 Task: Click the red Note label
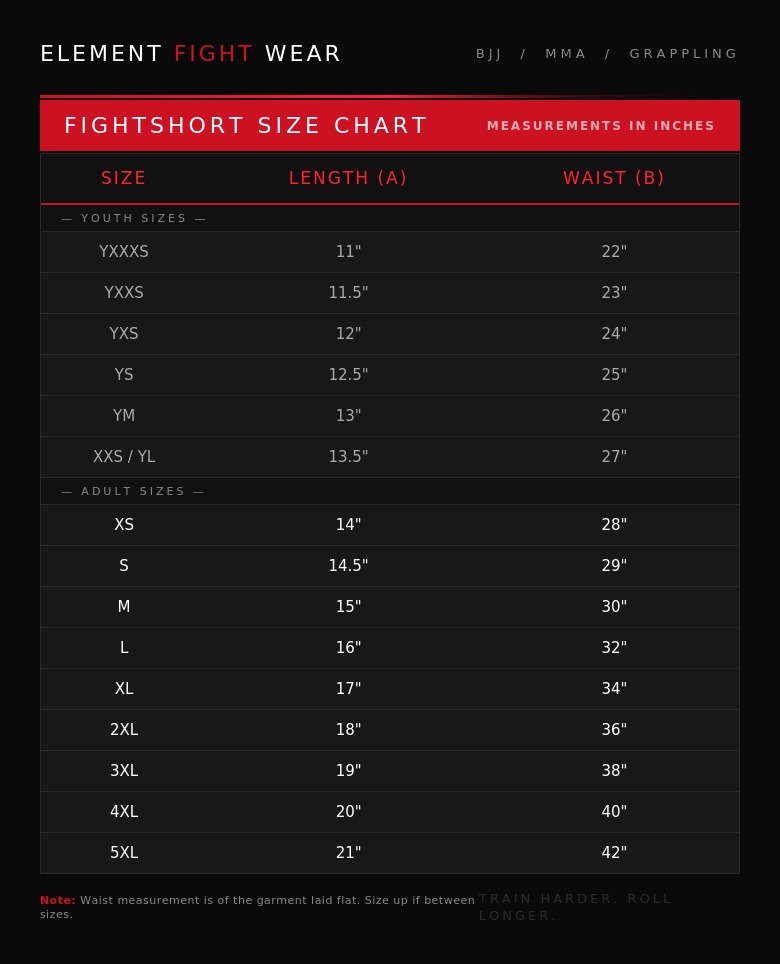tap(58, 900)
